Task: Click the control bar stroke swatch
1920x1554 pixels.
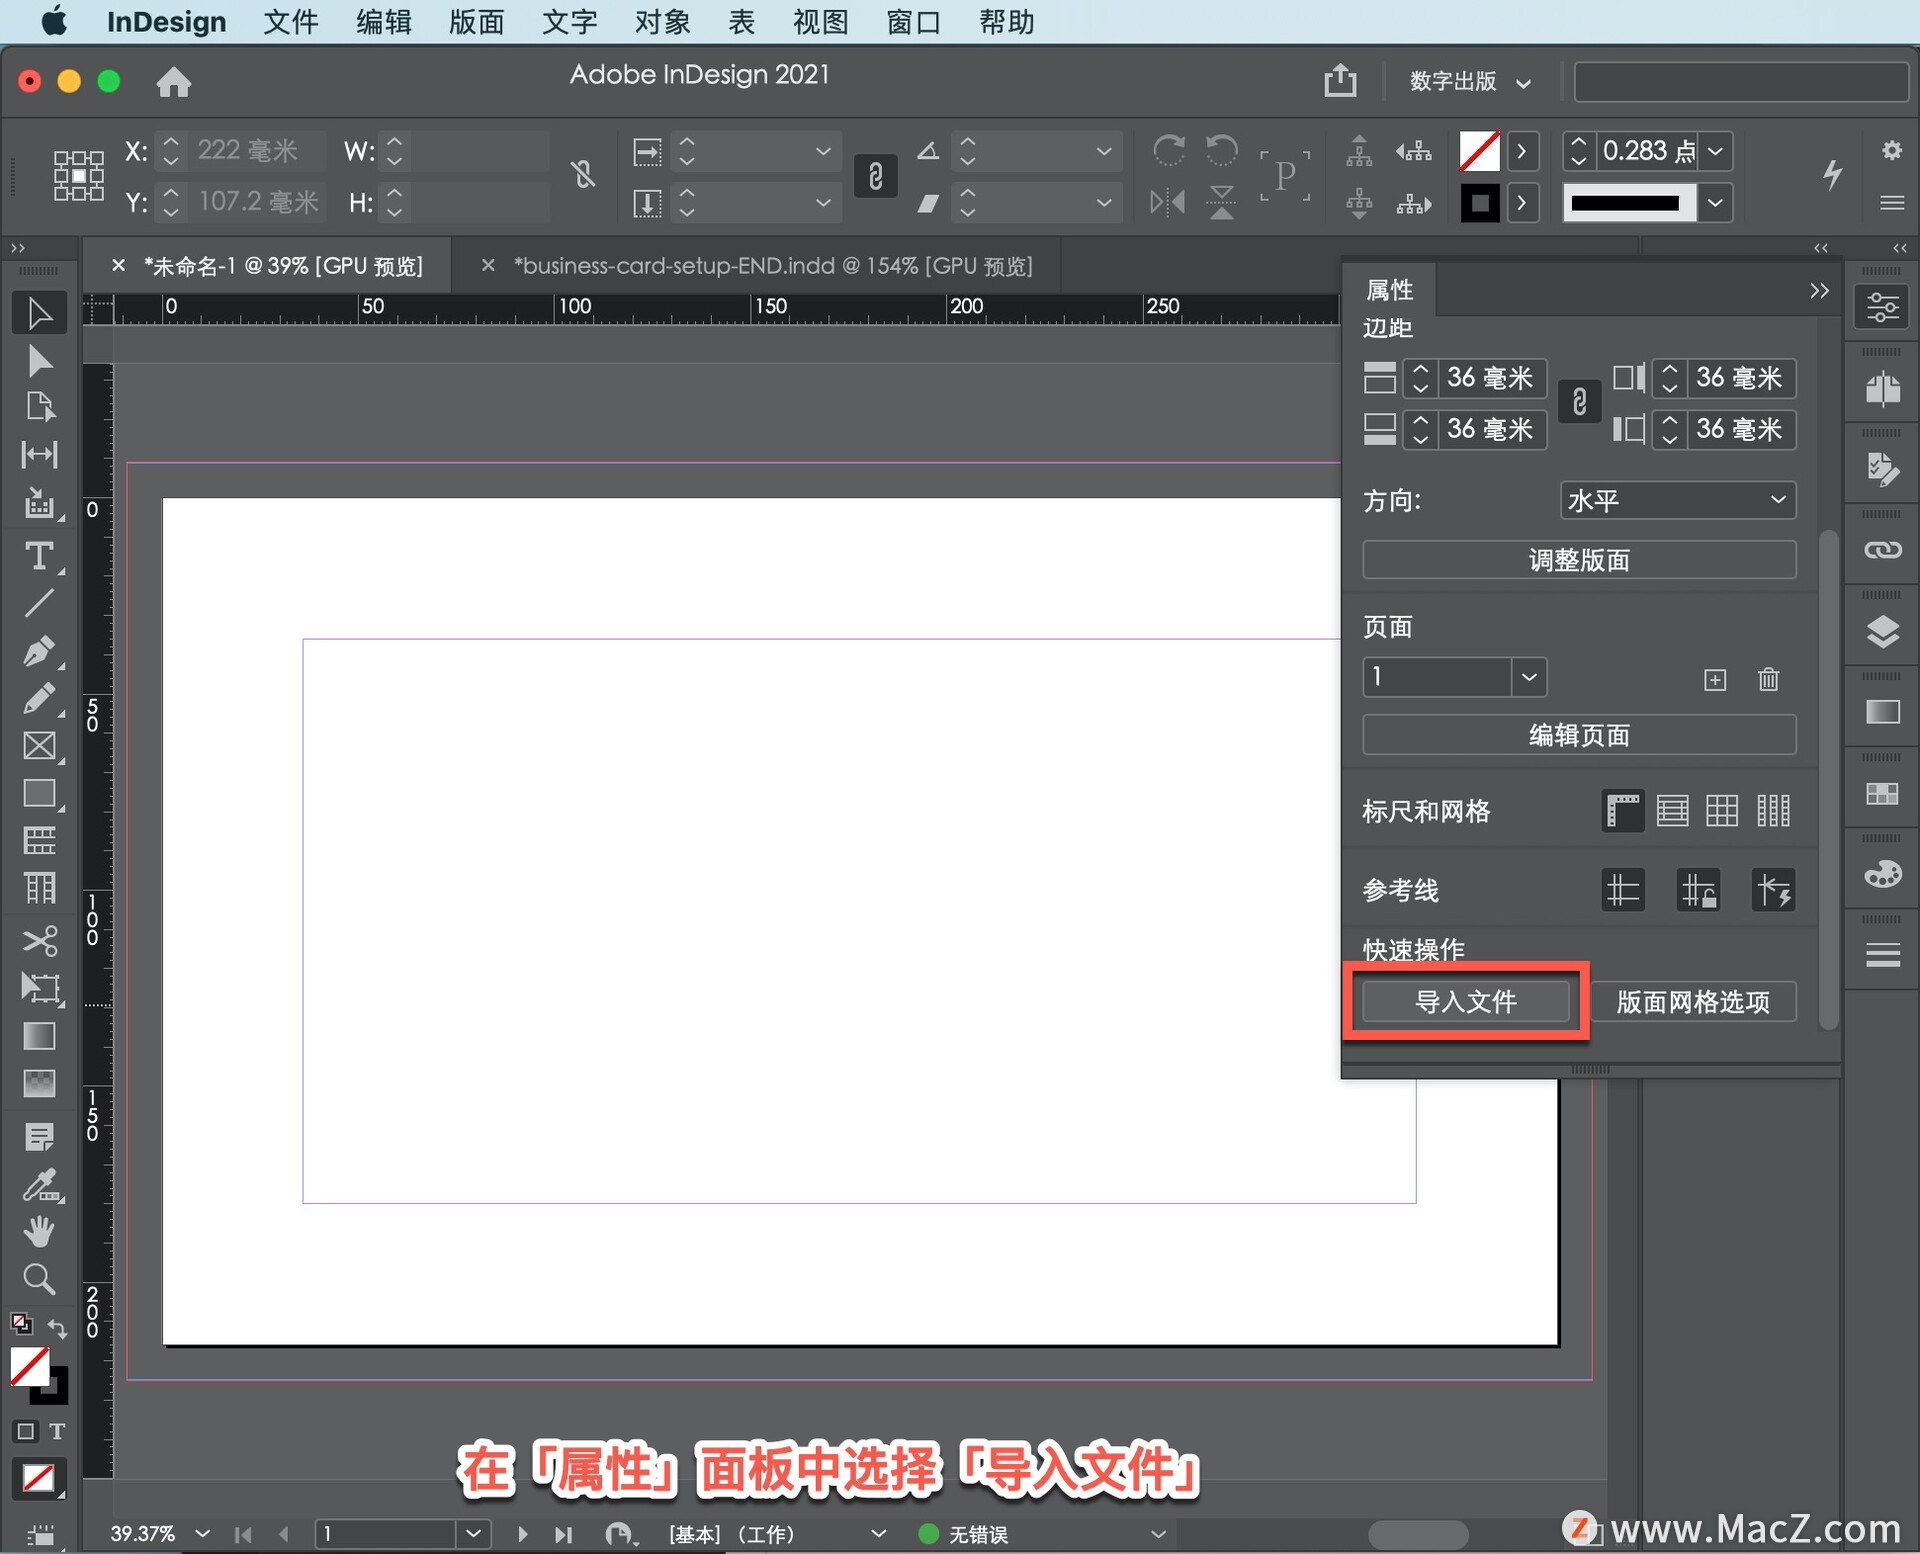Action: pyautogui.click(x=1479, y=203)
